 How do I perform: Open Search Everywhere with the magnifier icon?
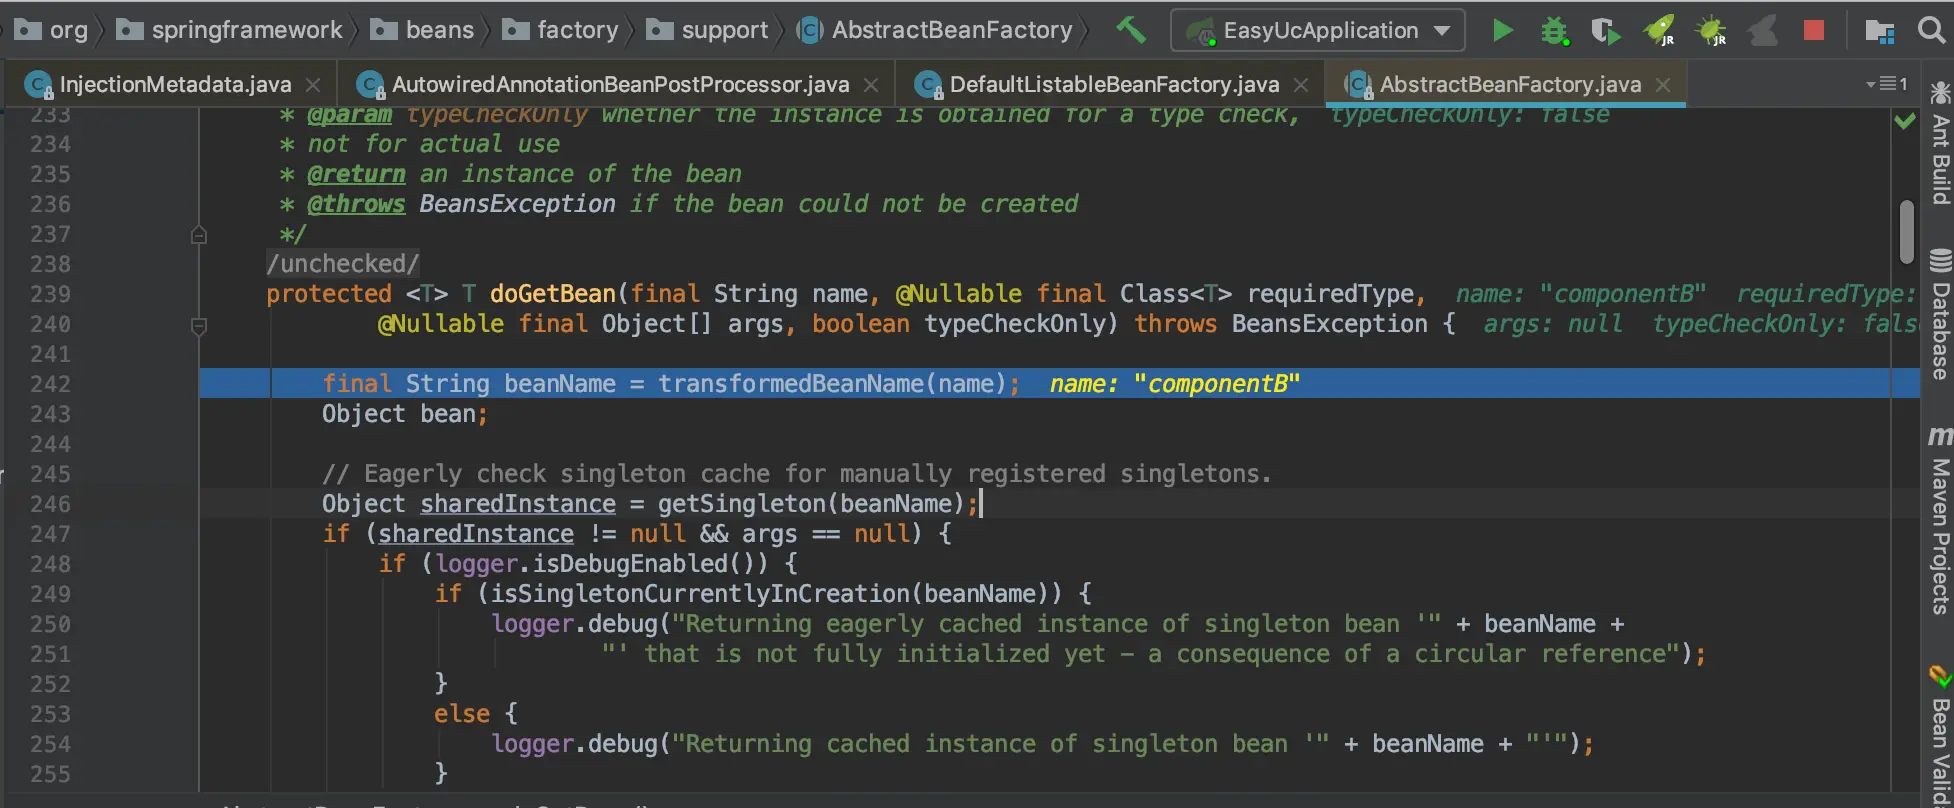[1932, 30]
